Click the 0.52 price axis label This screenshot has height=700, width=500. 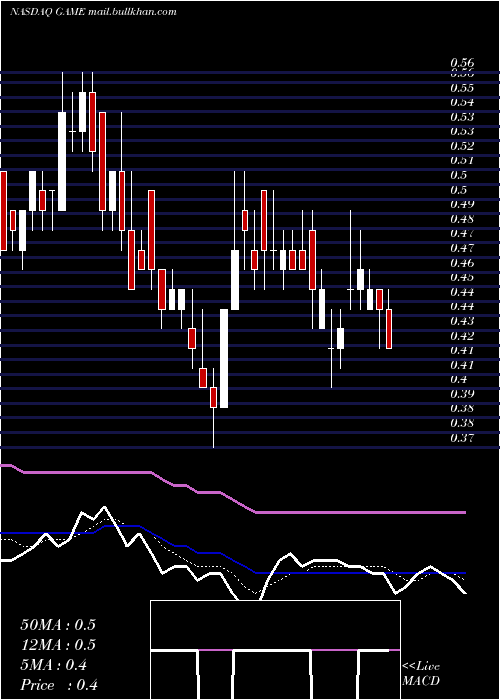(x=462, y=146)
